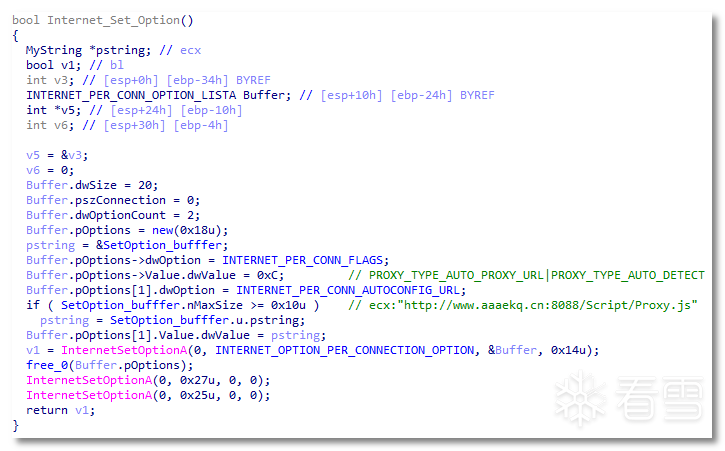The width and height of the screenshot is (725, 451).
Task: Select the function name Internet_Set_Option
Action: point(113,20)
